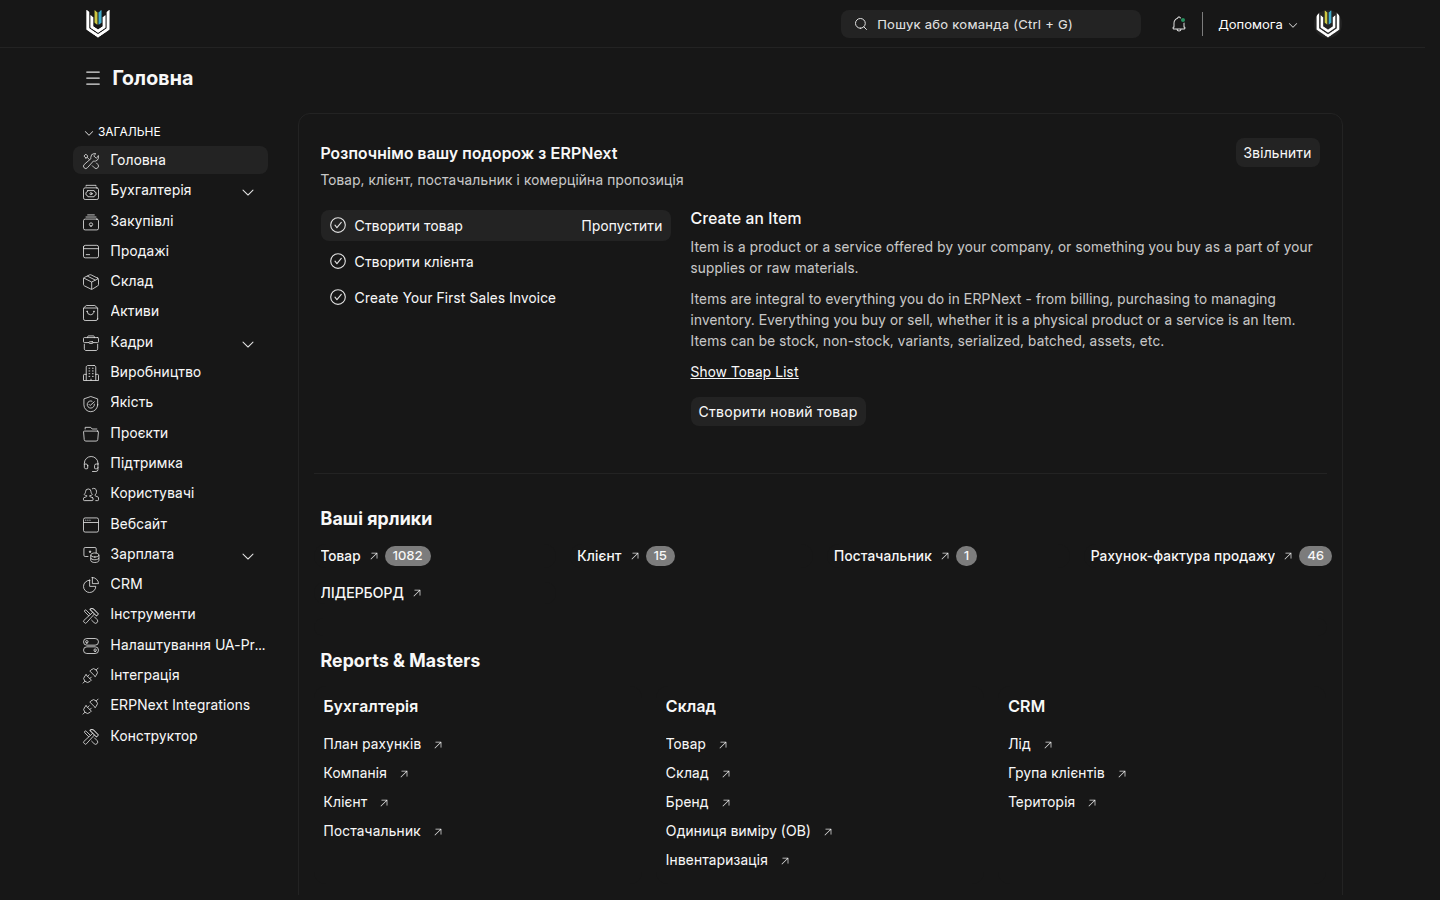Mark the Create Your First Sales Invoice circle
The height and width of the screenshot is (900, 1440).
338,298
